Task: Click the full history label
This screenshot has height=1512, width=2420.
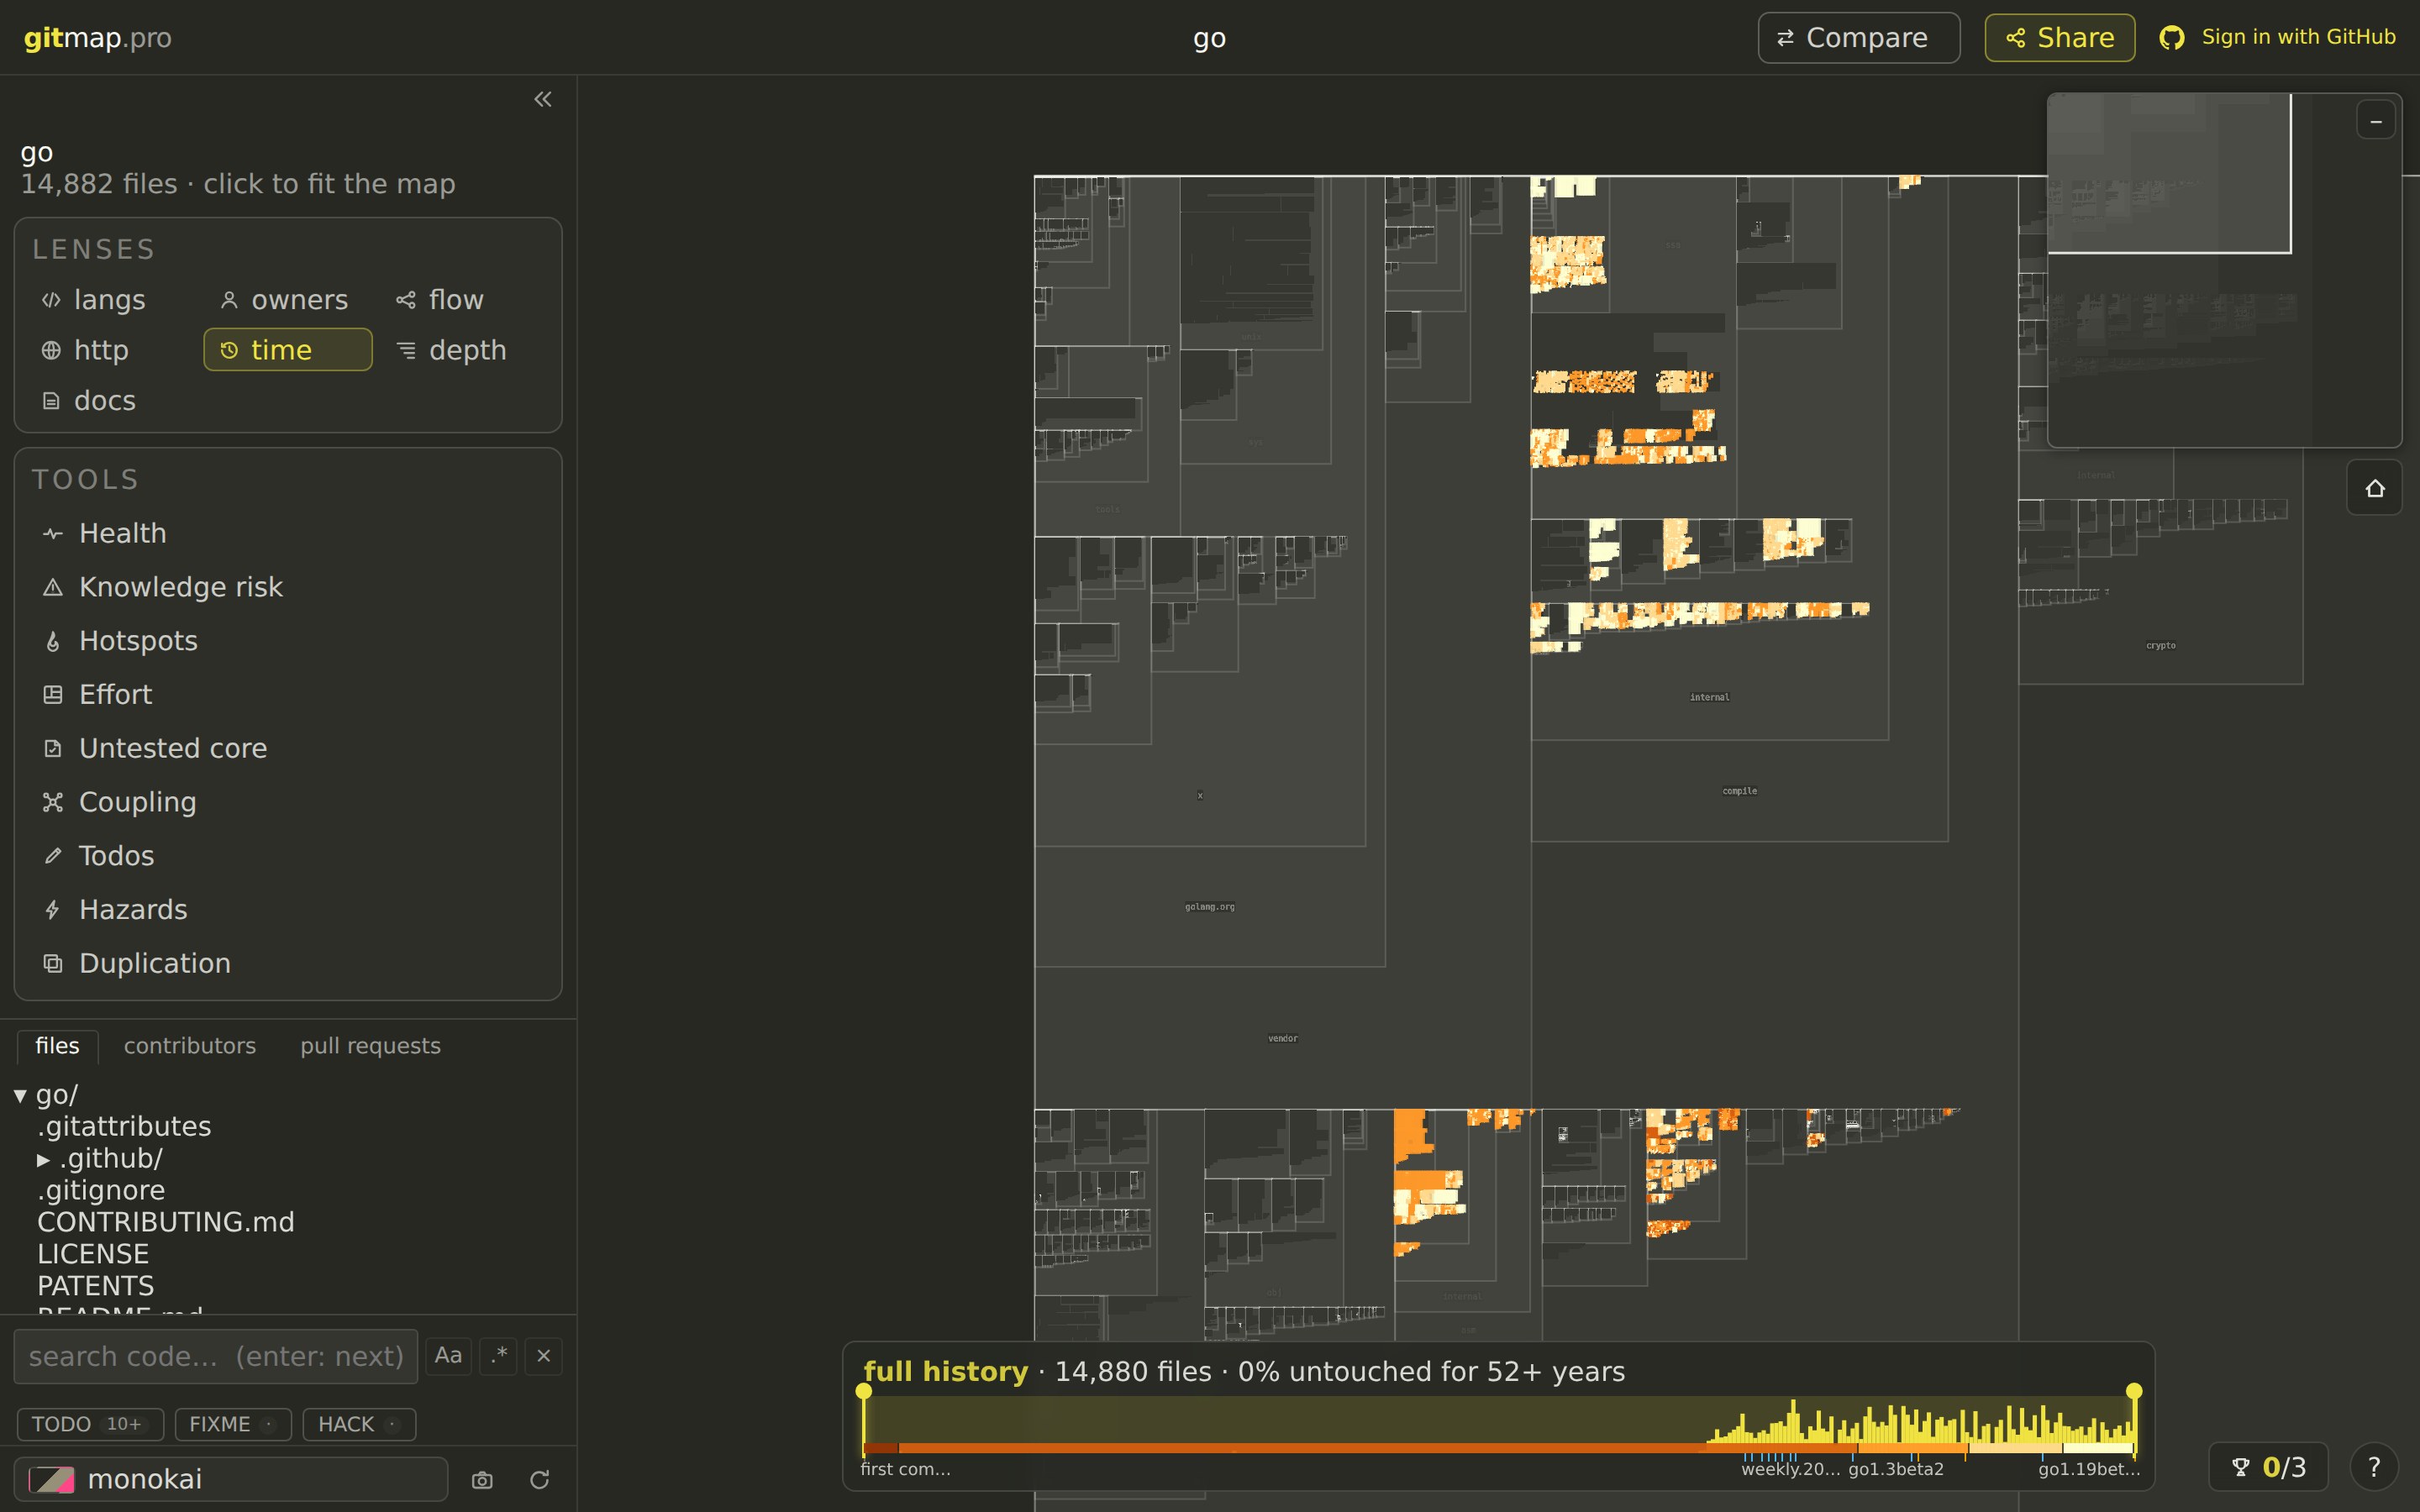Action: tap(945, 1372)
